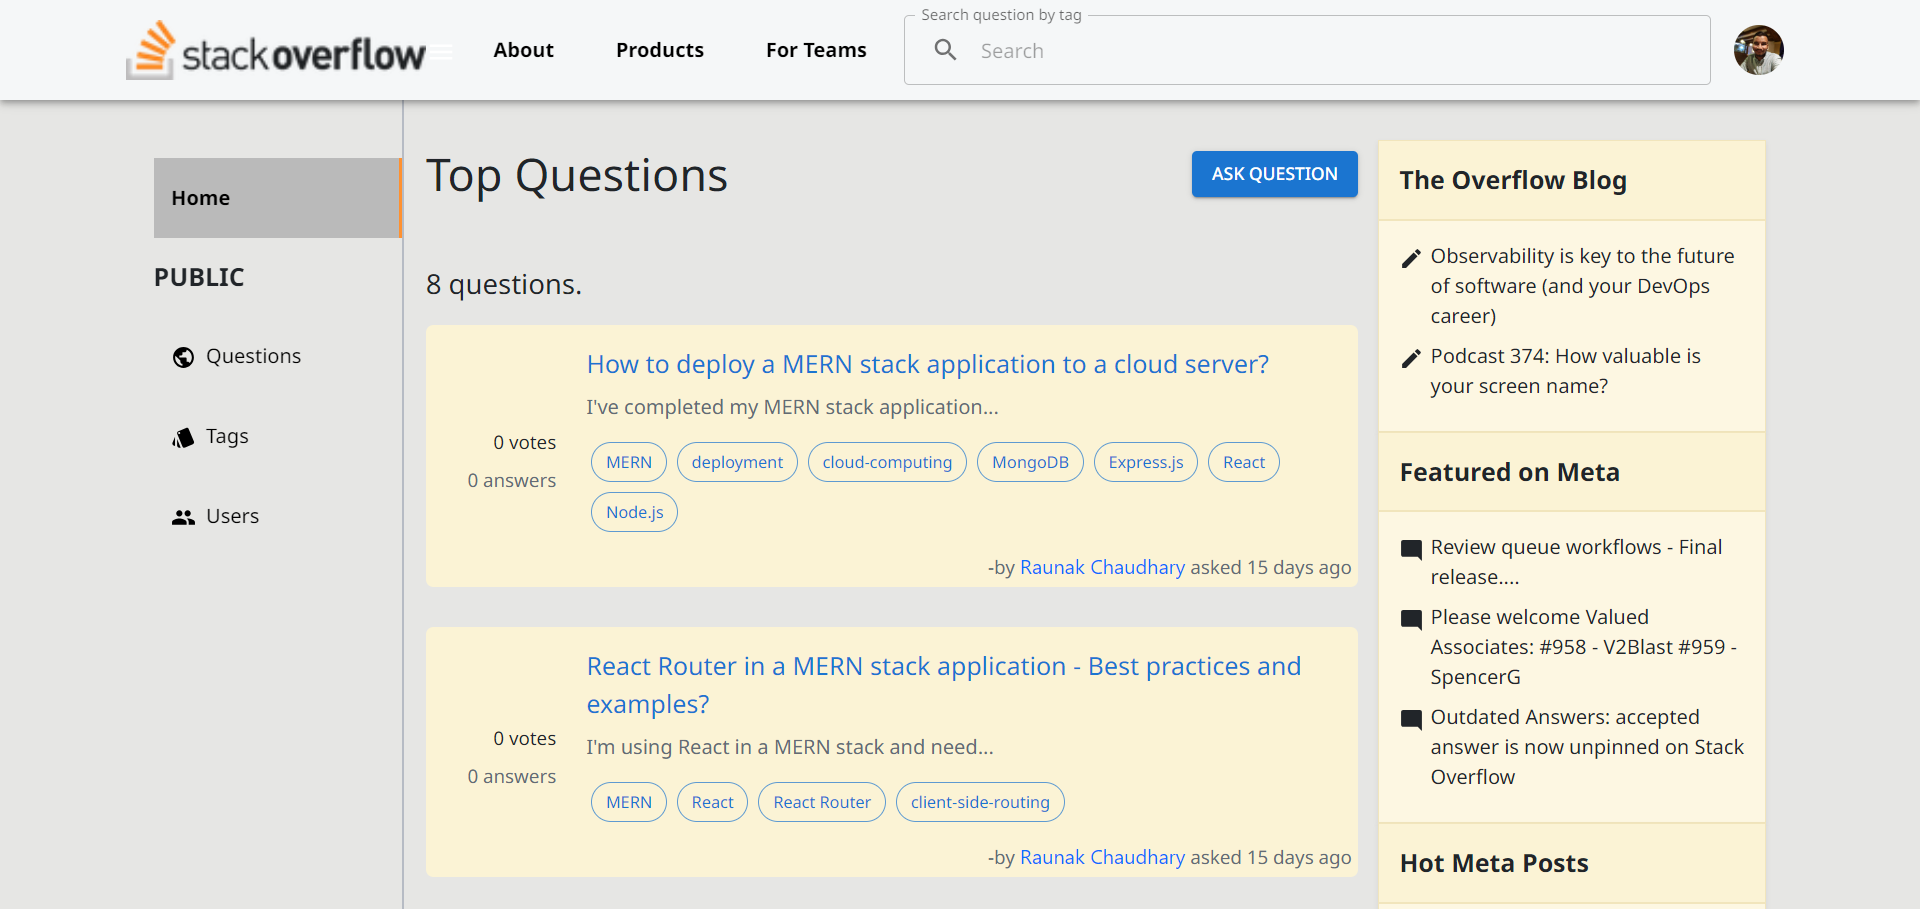The width and height of the screenshot is (1920, 909).
Task: Click the speech bubble icon beside Review queue workflows
Action: coord(1411,549)
